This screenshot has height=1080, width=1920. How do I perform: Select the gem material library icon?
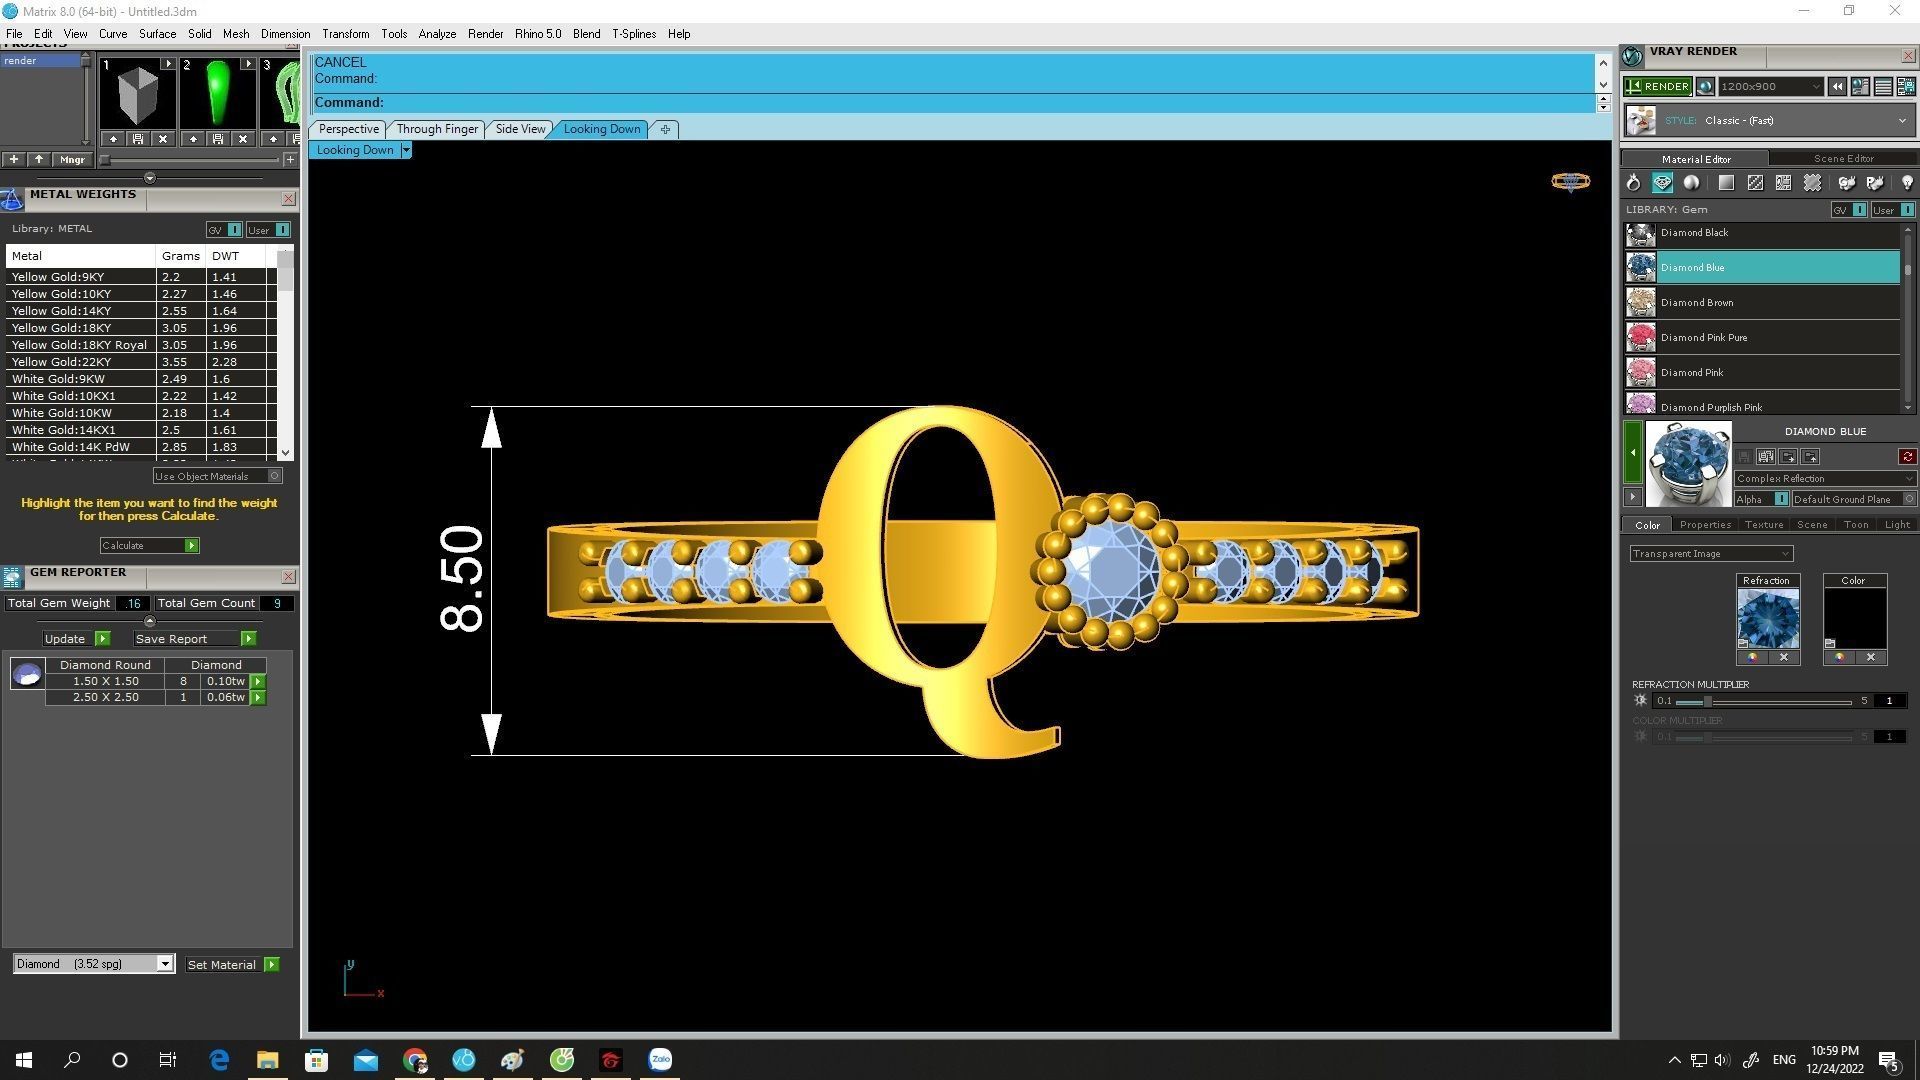(1662, 183)
